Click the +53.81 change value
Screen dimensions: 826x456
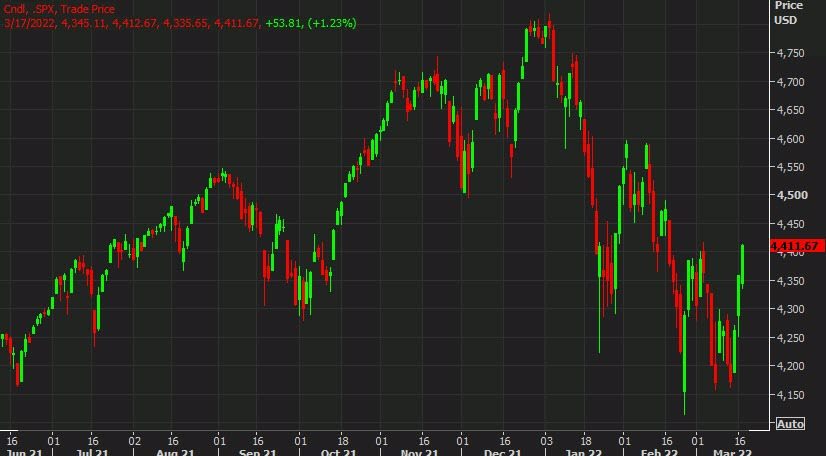(x=283, y=23)
